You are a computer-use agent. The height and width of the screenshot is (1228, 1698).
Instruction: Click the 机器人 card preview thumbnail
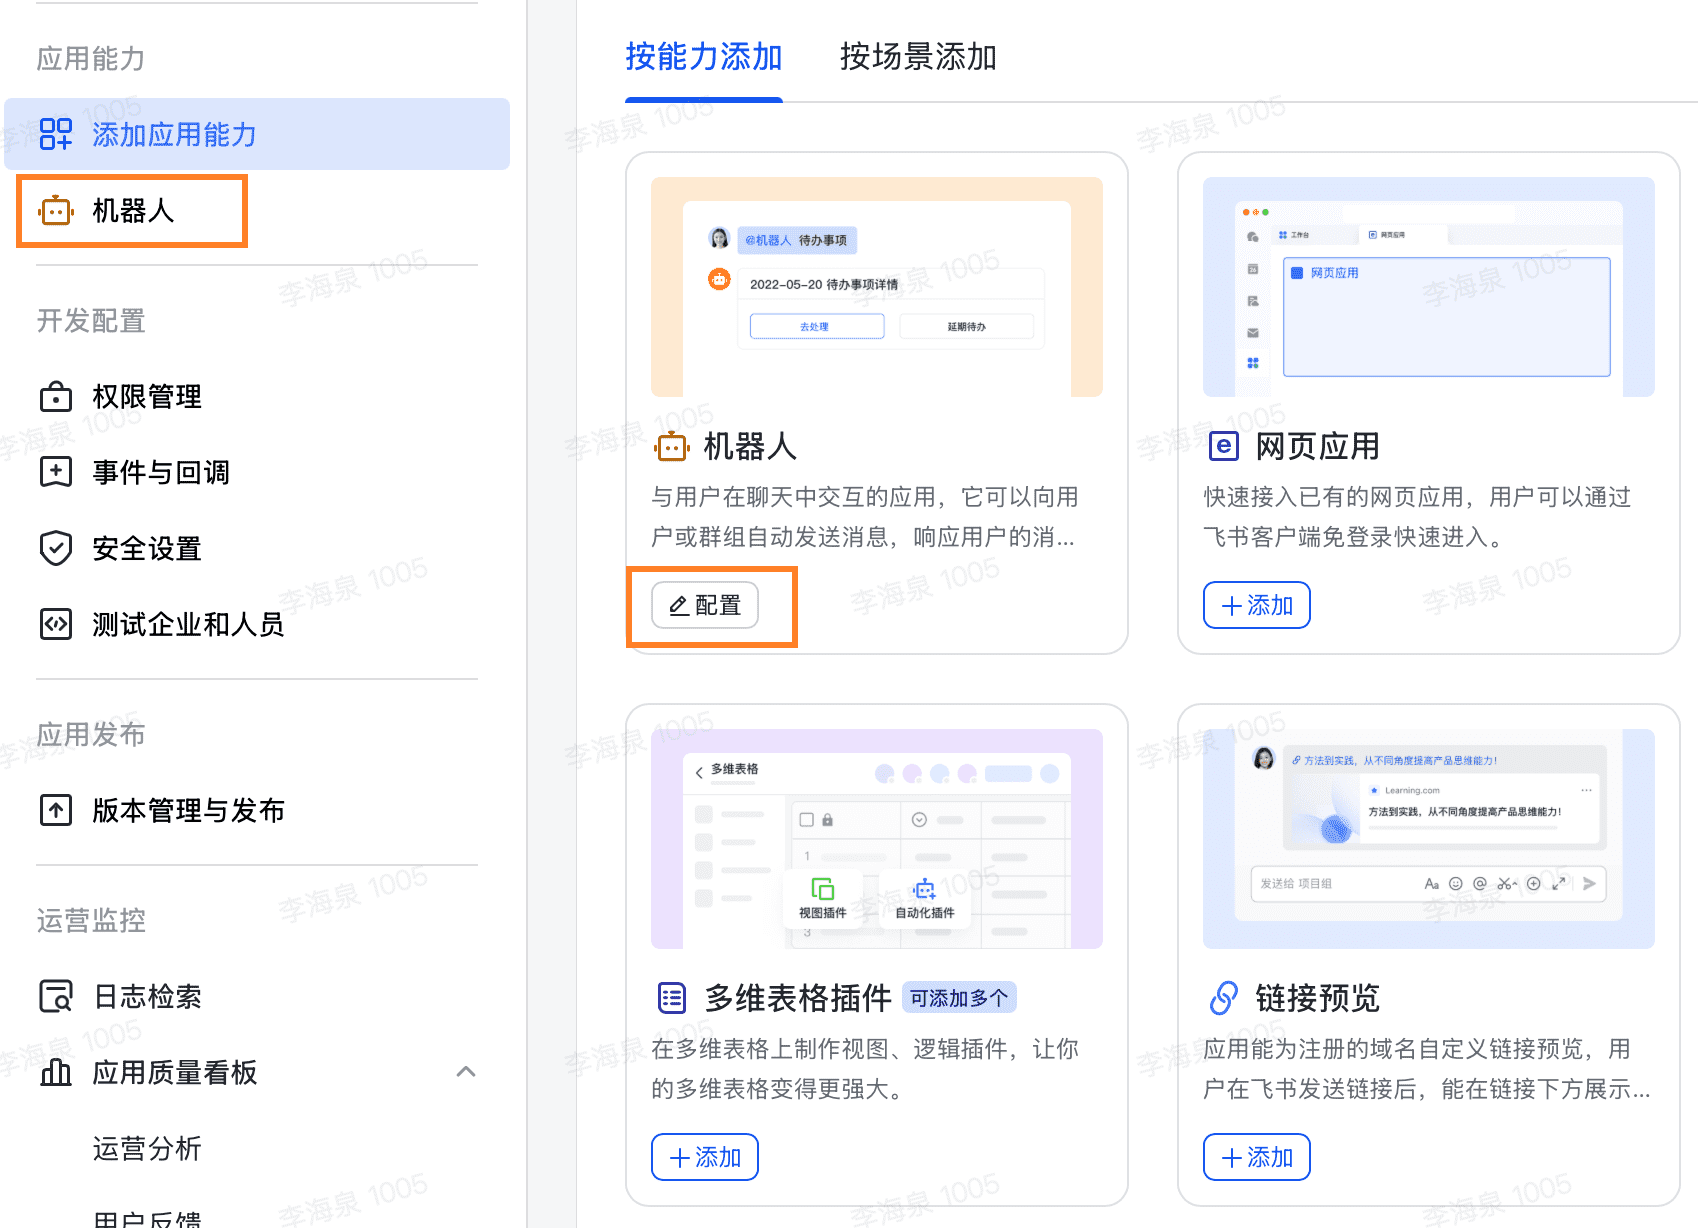click(x=876, y=287)
